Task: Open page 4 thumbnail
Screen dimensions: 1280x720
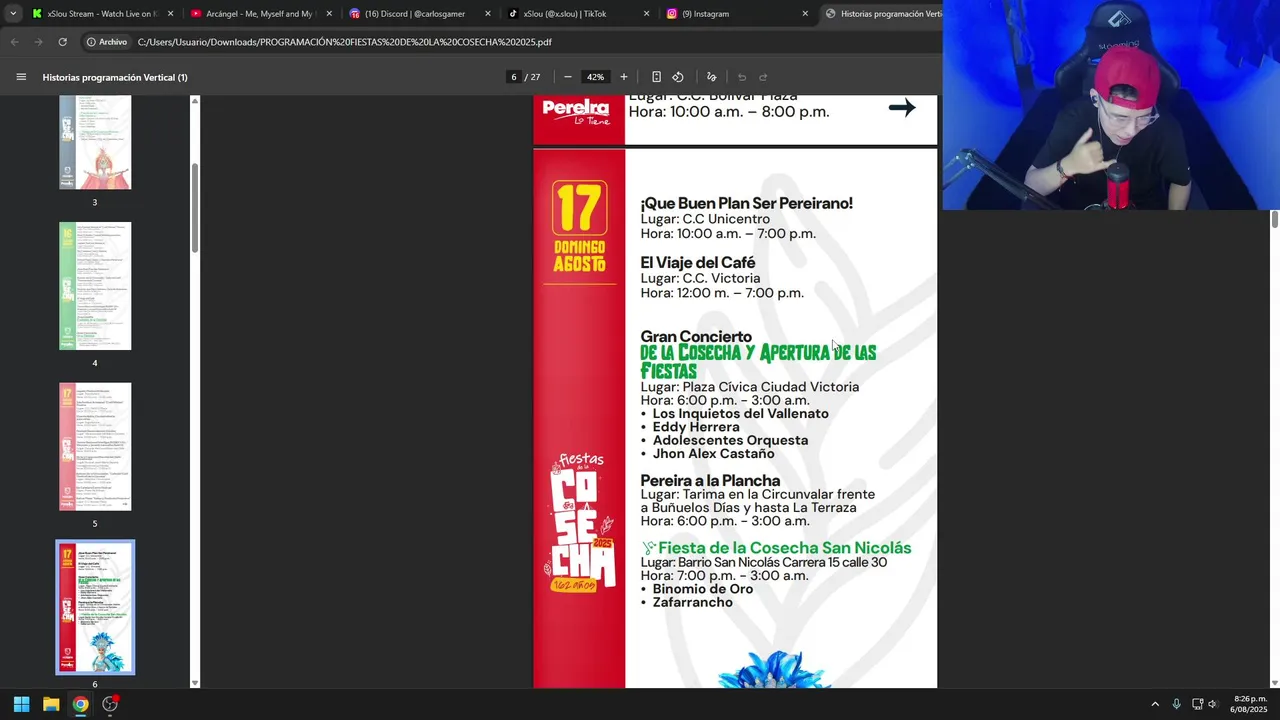Action: (x=95, y=286)
